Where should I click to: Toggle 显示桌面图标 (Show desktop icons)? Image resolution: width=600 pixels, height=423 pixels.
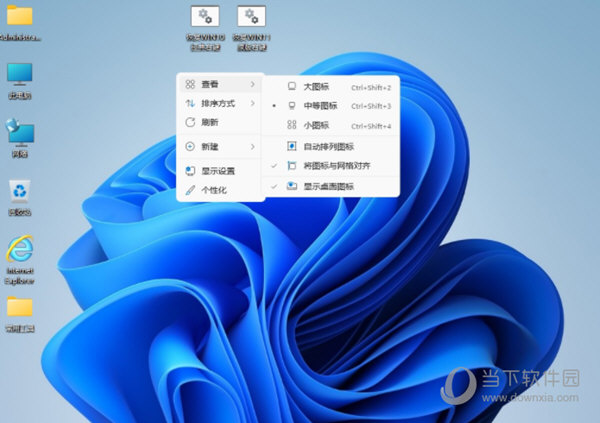pyautogui.click(x=331, y=186)
